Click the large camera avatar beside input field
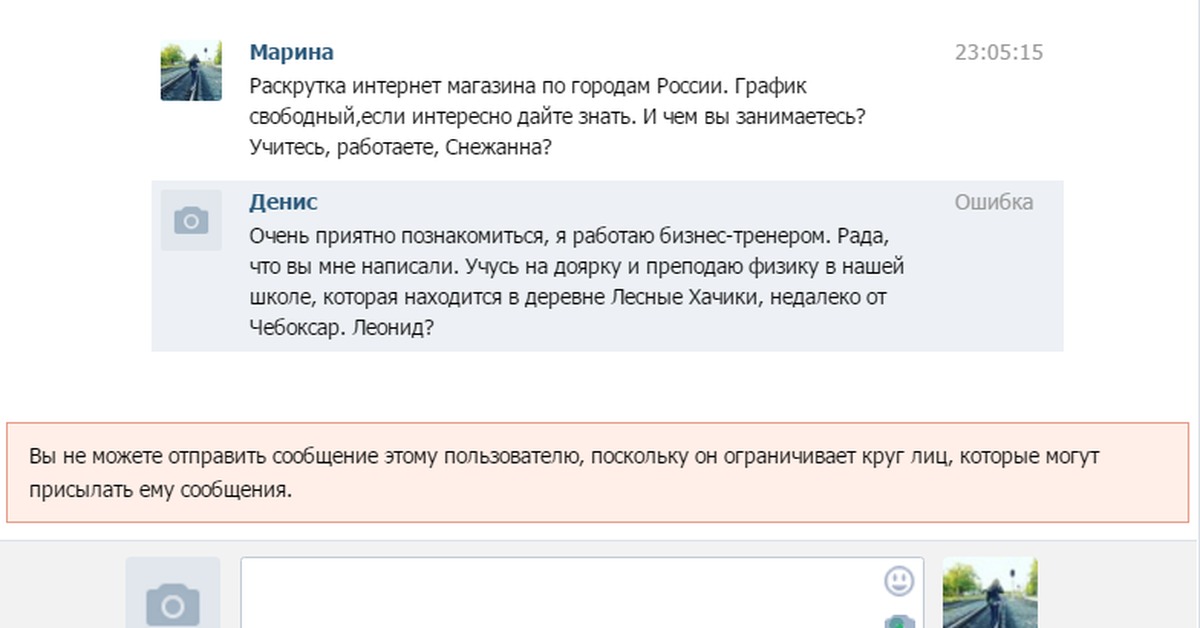The height and width of the screenshot is (628, 1200). click(x=172, y=598)
